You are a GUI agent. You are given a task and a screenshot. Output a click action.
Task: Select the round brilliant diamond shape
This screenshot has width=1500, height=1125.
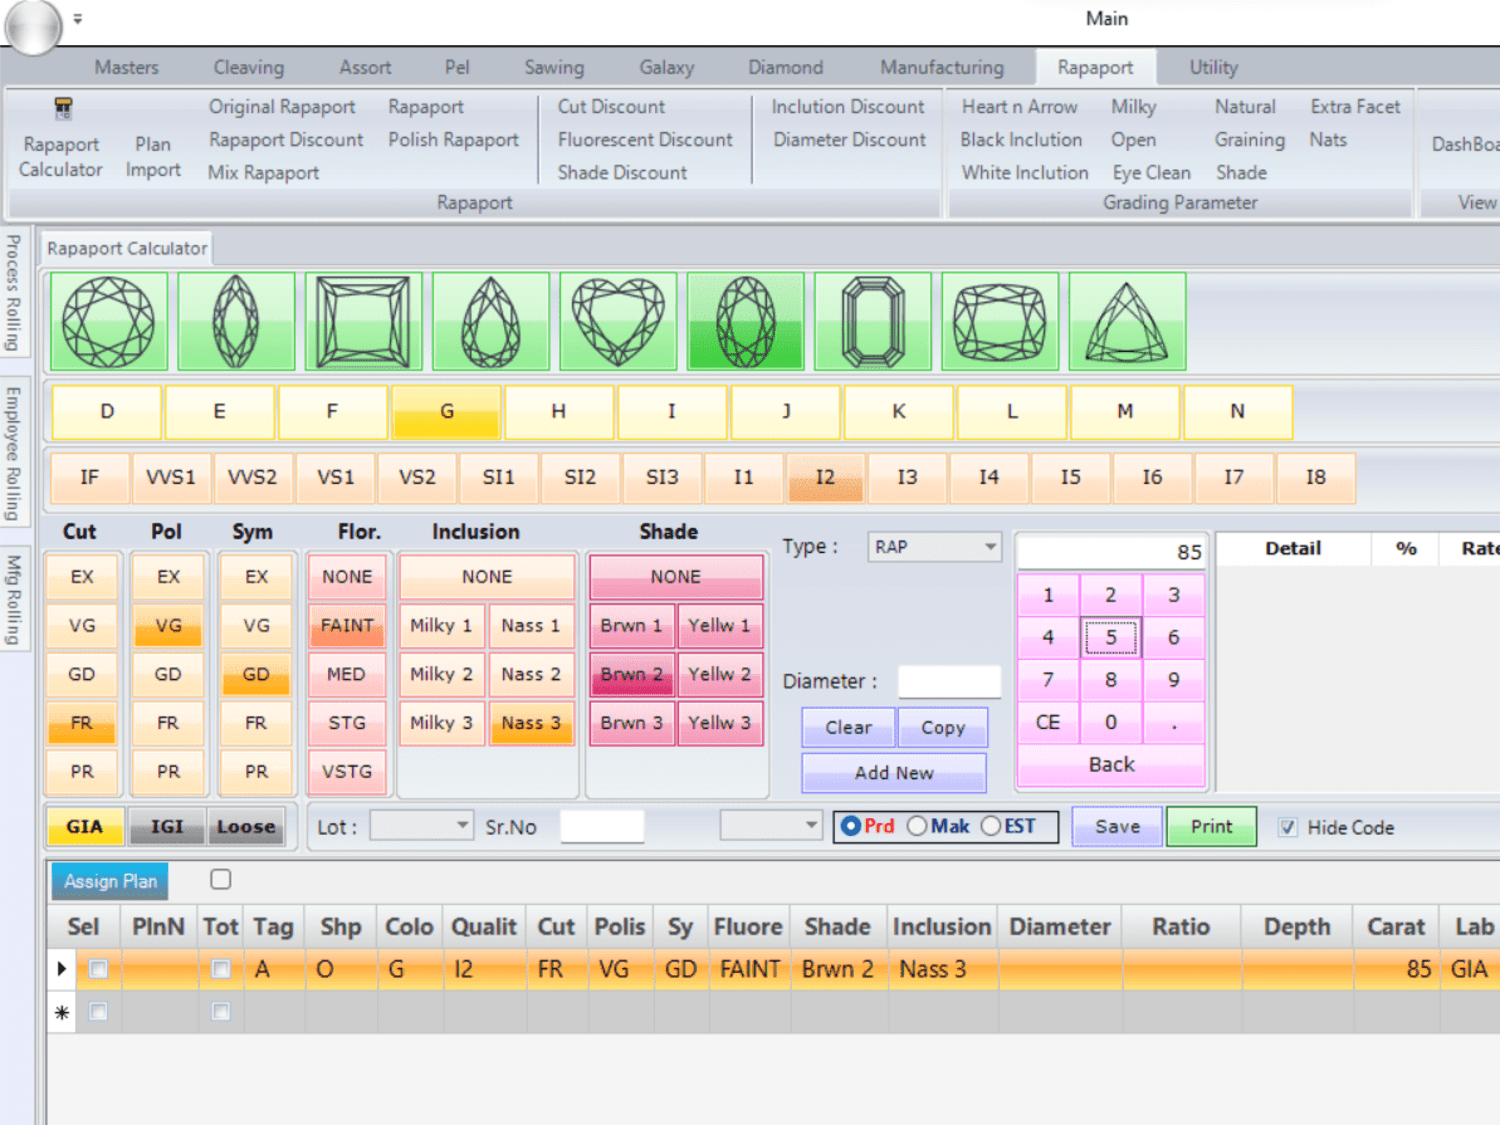(108, 322)
